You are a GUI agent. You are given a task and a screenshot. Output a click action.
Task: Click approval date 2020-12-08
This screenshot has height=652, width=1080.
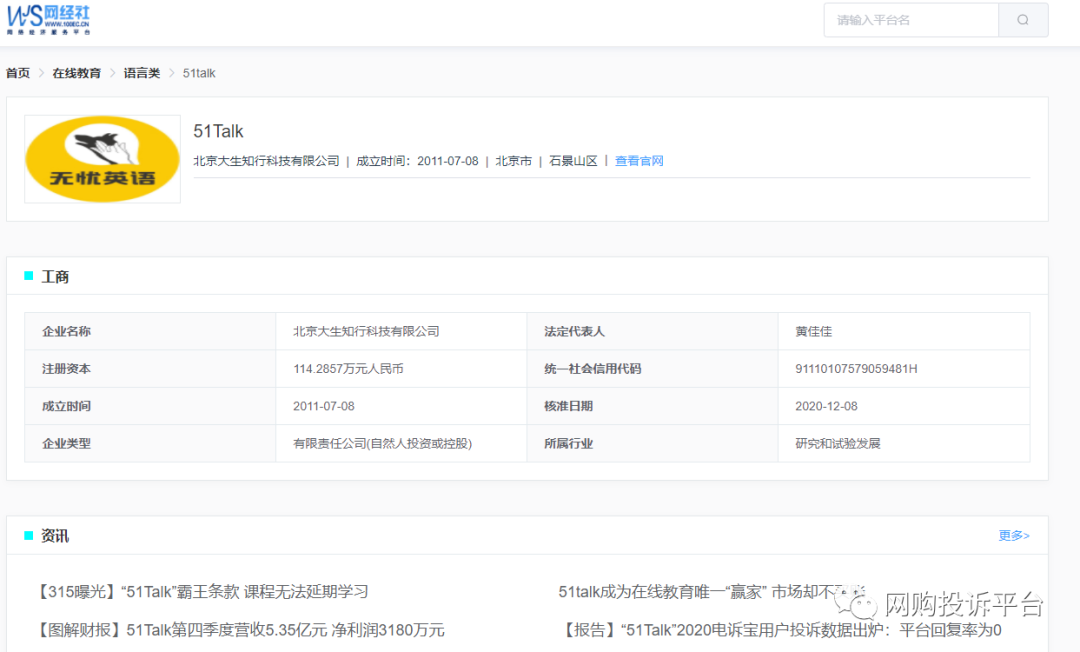pos(827,406)
